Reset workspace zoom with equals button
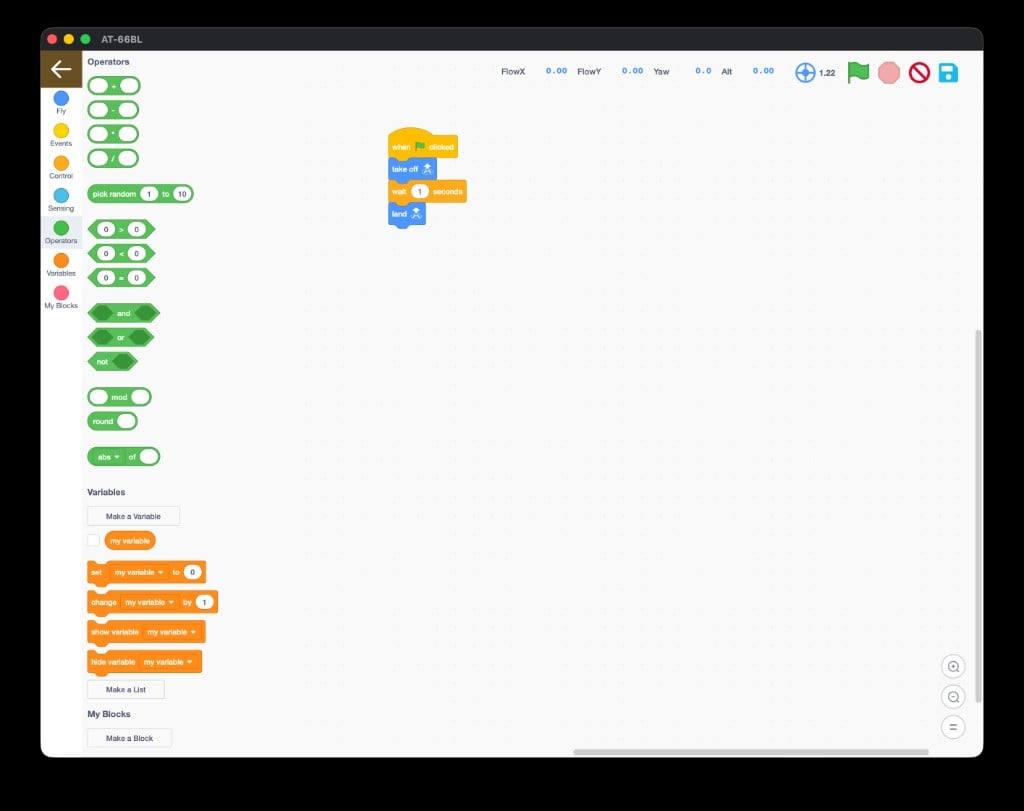The image size is (1024, 811). (x=953, y=727)
